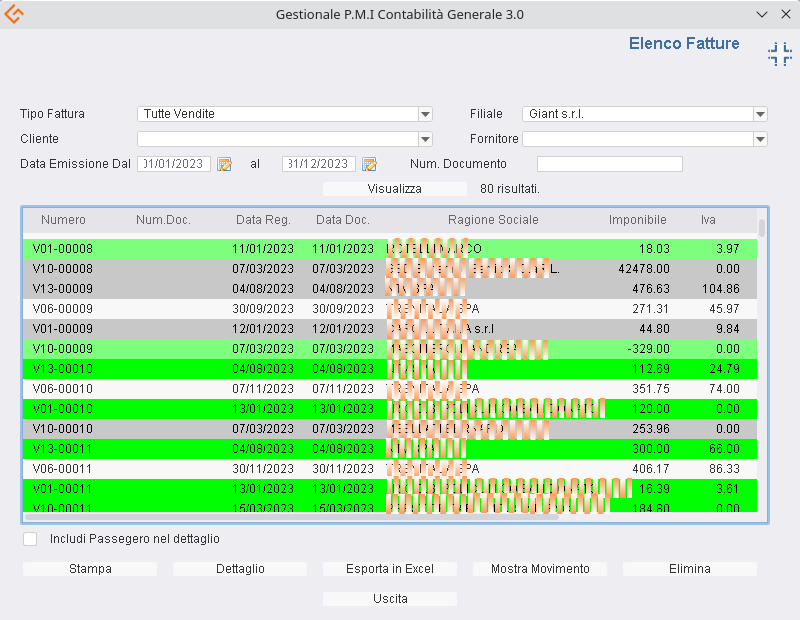This screenshot has width=800, height=620.
Task: Click the Num. Documento input field
Action: (609, 164)
